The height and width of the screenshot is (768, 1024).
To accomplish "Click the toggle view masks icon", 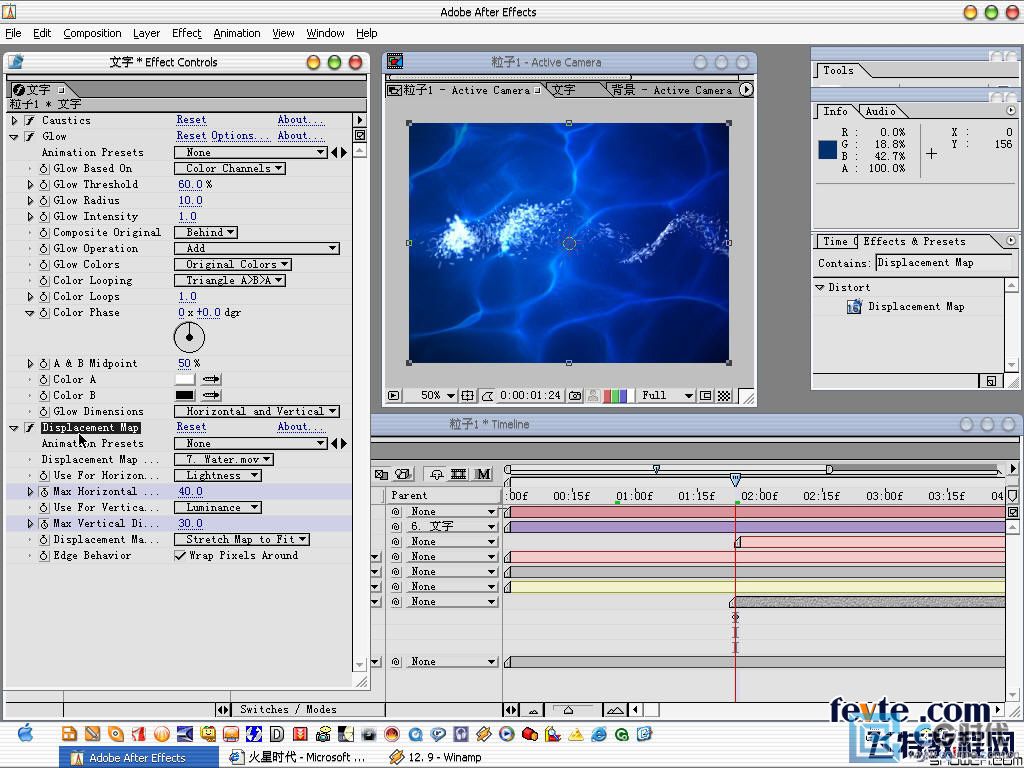I will click(488, 396).
